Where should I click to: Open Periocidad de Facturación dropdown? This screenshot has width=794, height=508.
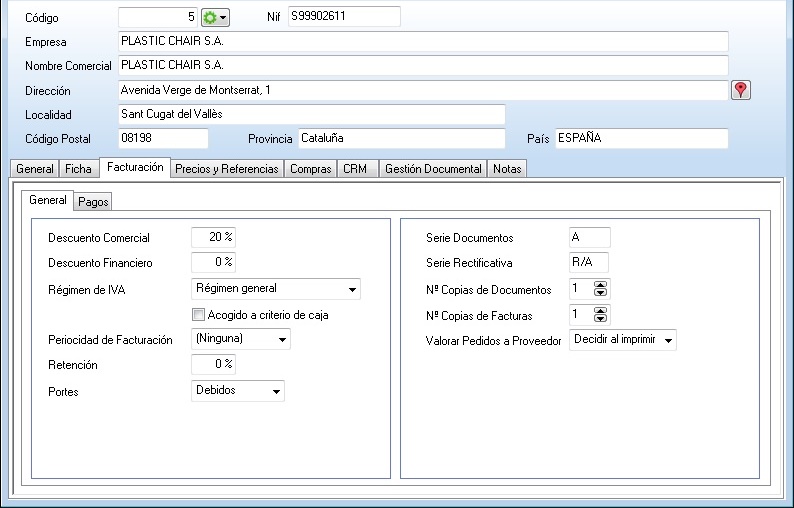coord(282,339)
